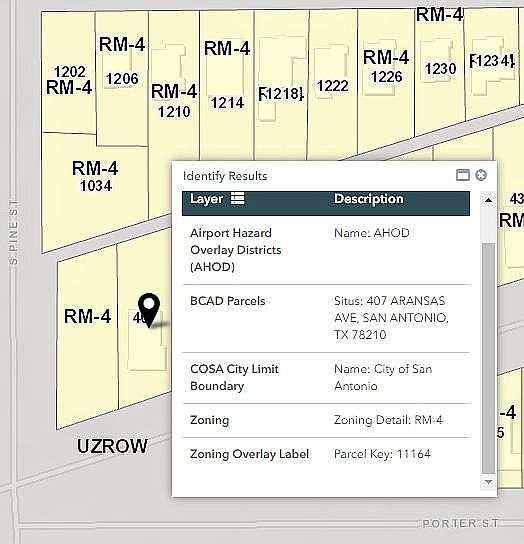Image resolution: width=524 pixels, height=544 pixels.
Task: Click the Layer list icon in header
Action: [238, 198]
